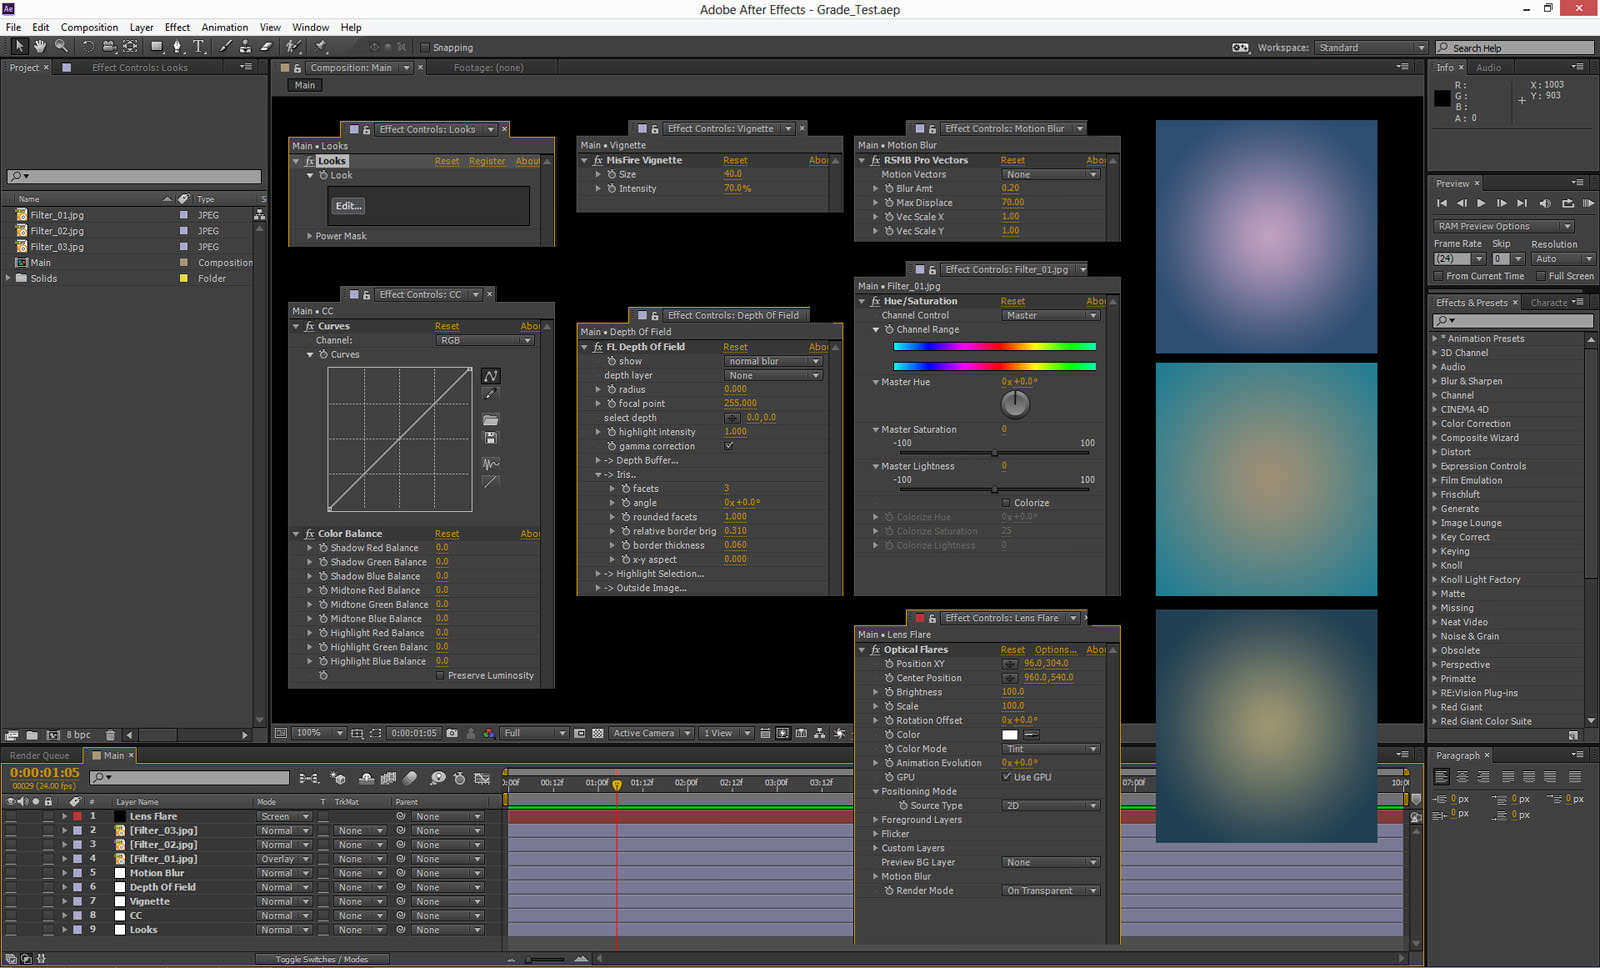Adjust the Master Saturation slider
This screenshot has width=1600, height=968.
click(x=994, y=453)
